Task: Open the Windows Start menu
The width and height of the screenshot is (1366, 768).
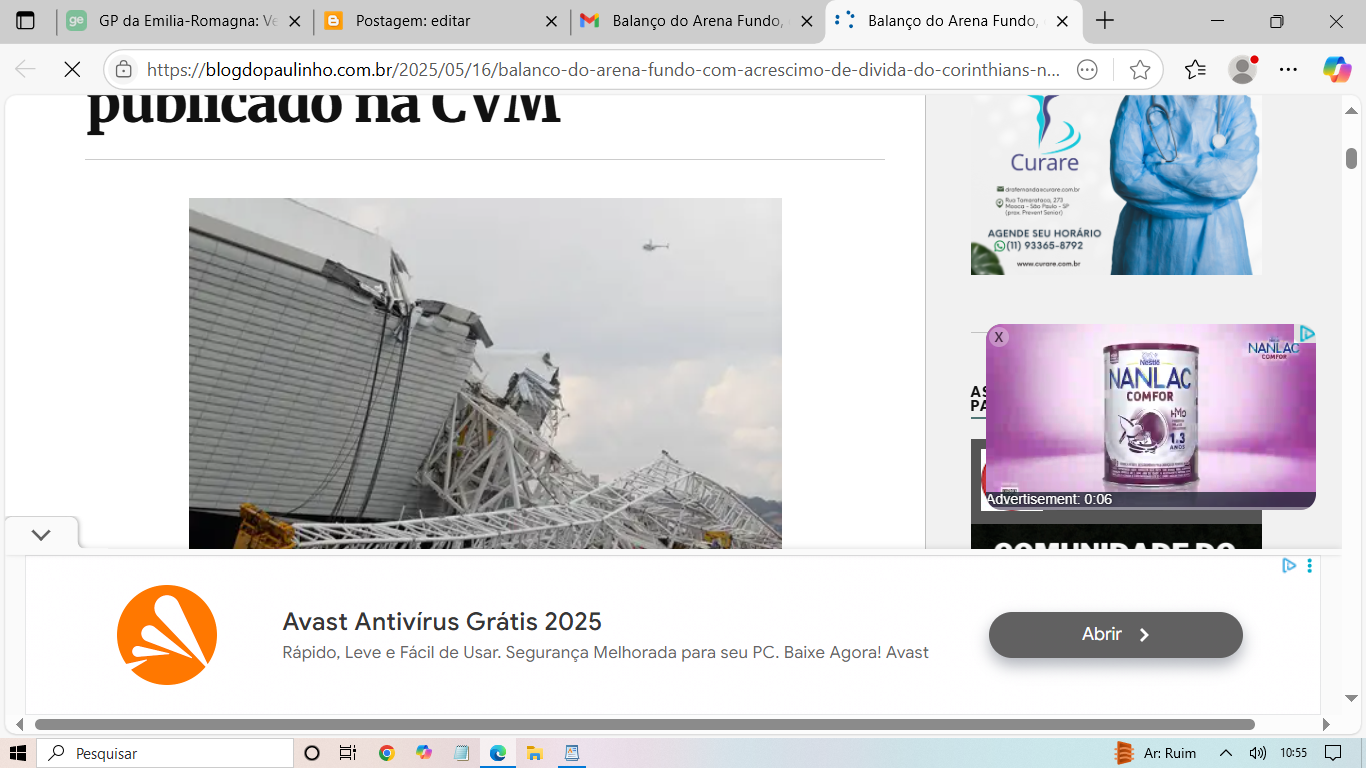Action: click(18, 753)
